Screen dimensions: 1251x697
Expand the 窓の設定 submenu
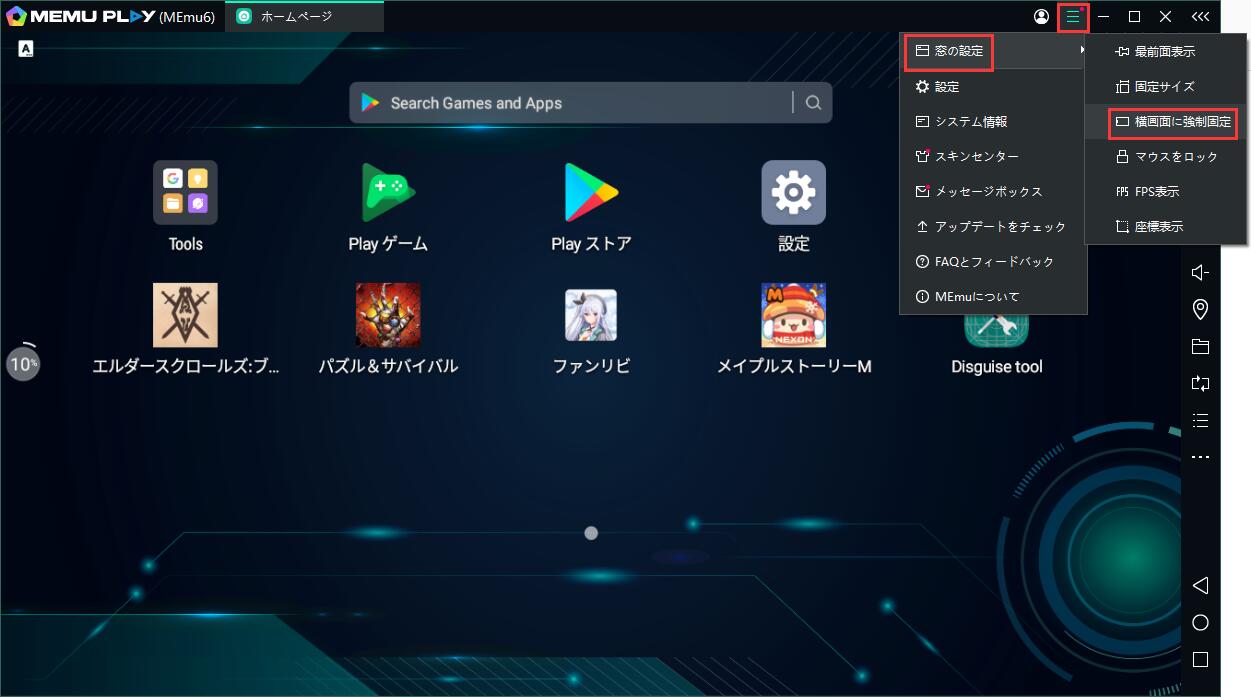(948, 51)
